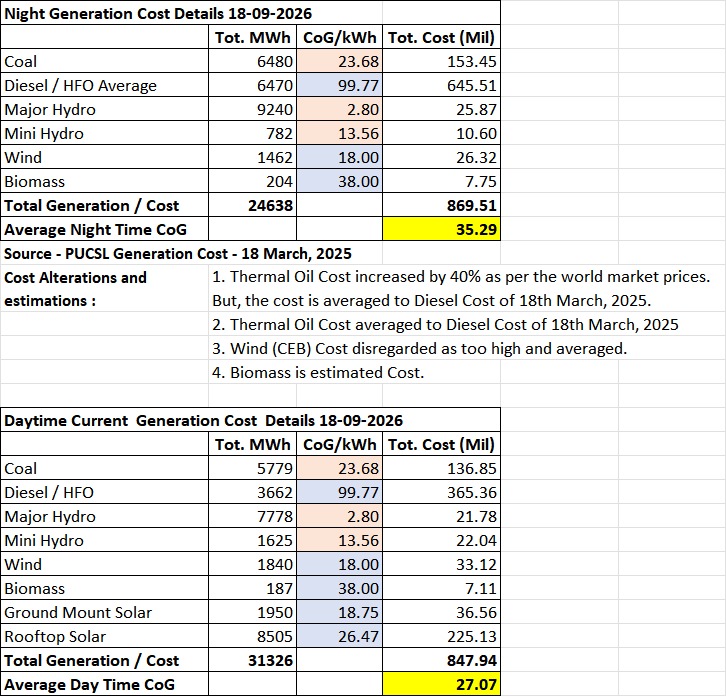This screenshot has width=726, height=696.
Task: Select night Wind cost 26.32
Action: pos(441,157)
